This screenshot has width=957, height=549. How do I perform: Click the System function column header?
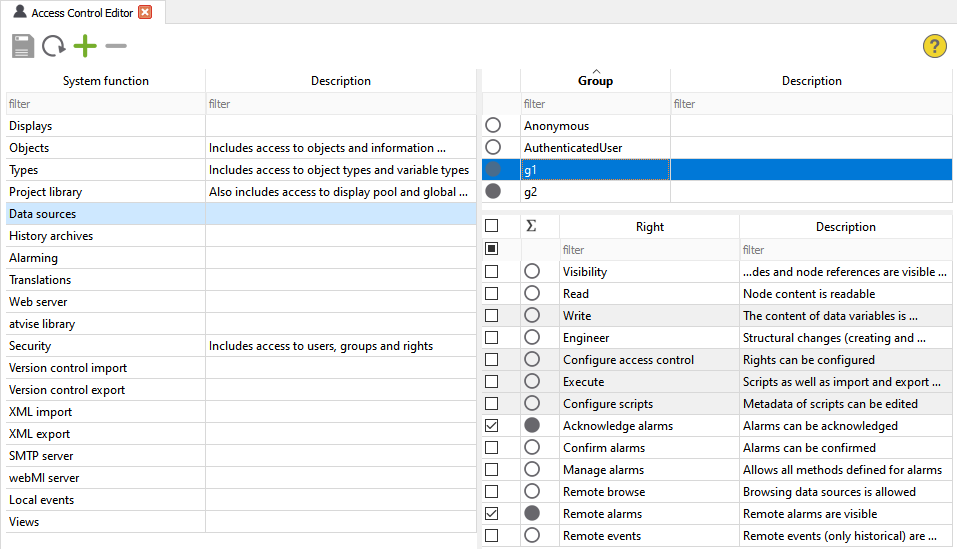105,81
